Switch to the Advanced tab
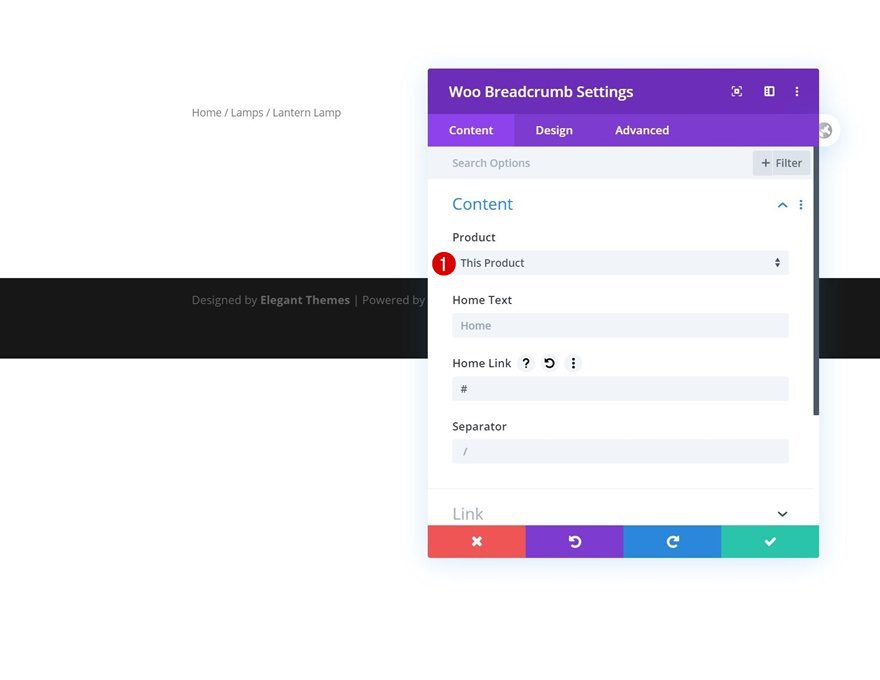Viewport: 880px width, 680px height. click(641, 130)
